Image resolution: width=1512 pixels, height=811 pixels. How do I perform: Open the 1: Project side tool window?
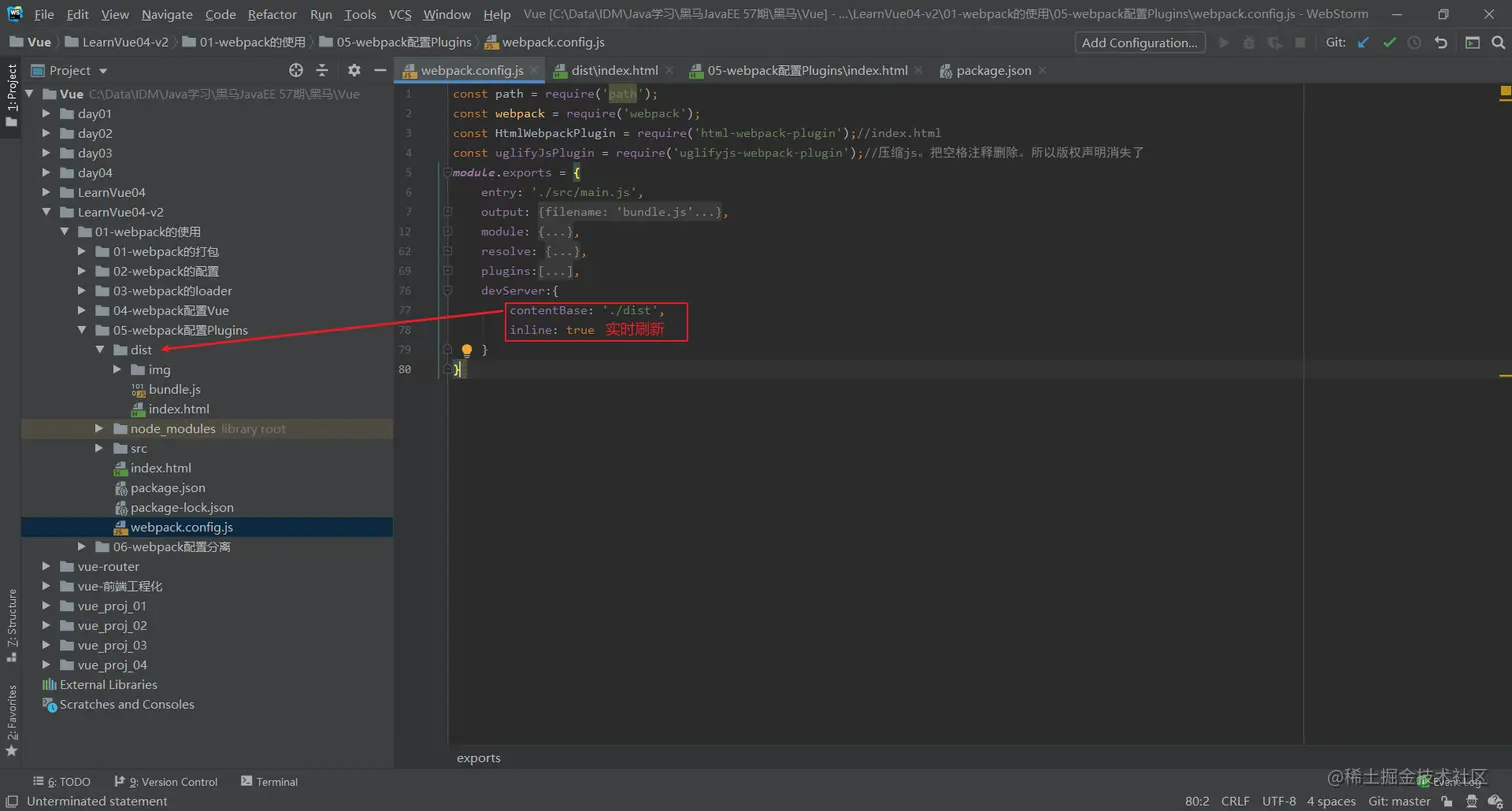12,95
